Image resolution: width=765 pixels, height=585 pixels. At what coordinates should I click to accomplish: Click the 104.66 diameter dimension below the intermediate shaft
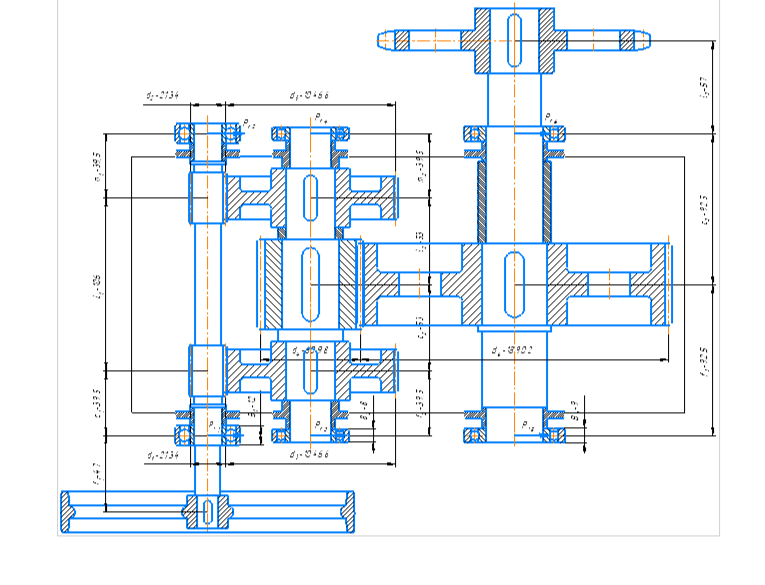click(309, 454)
